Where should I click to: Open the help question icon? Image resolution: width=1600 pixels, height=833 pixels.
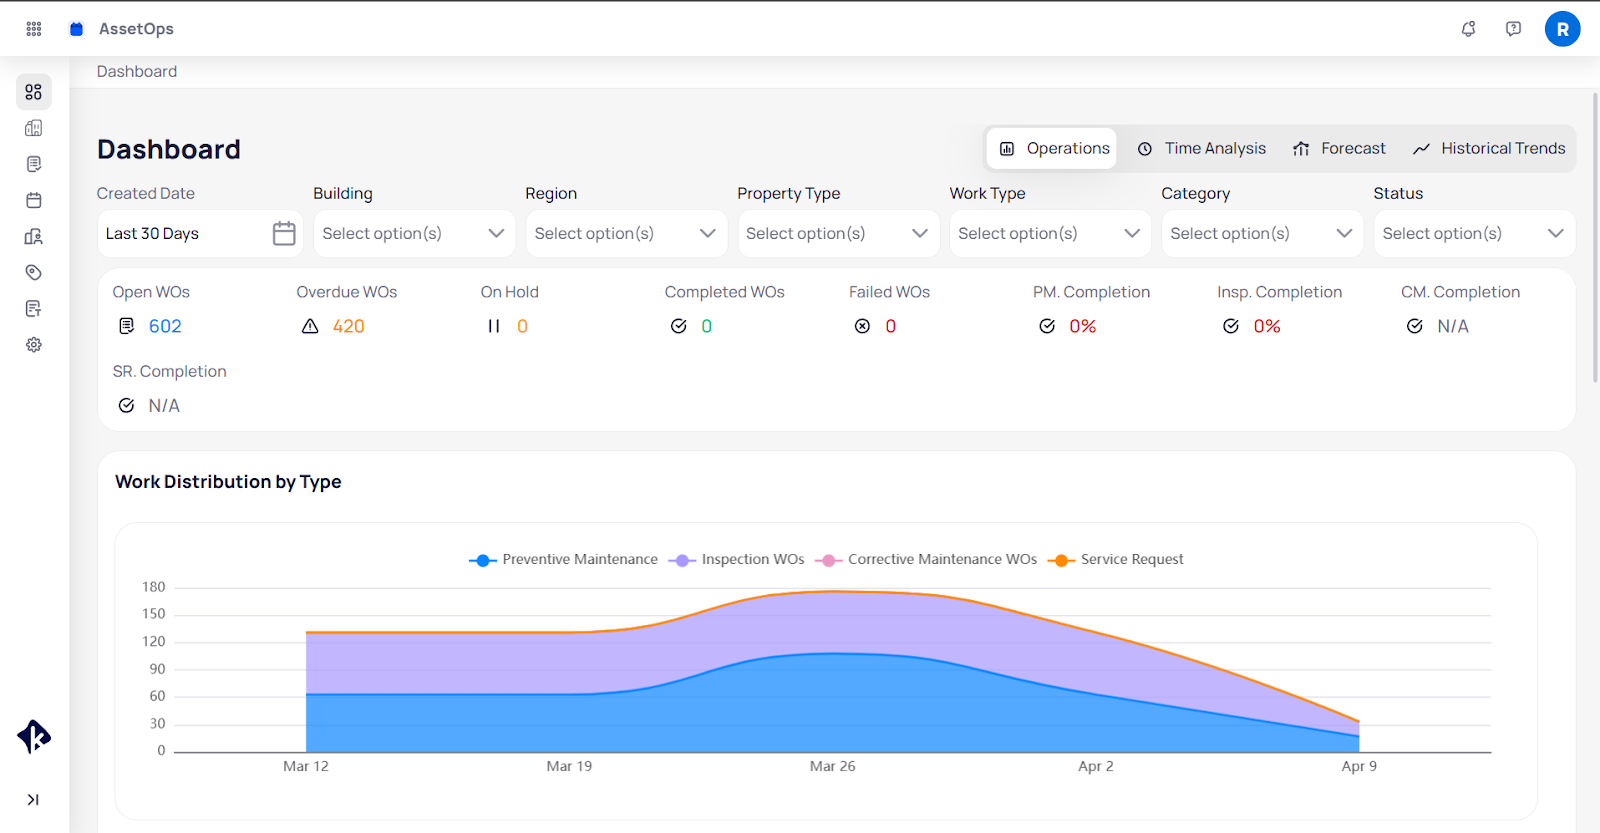coord(1513,29)
